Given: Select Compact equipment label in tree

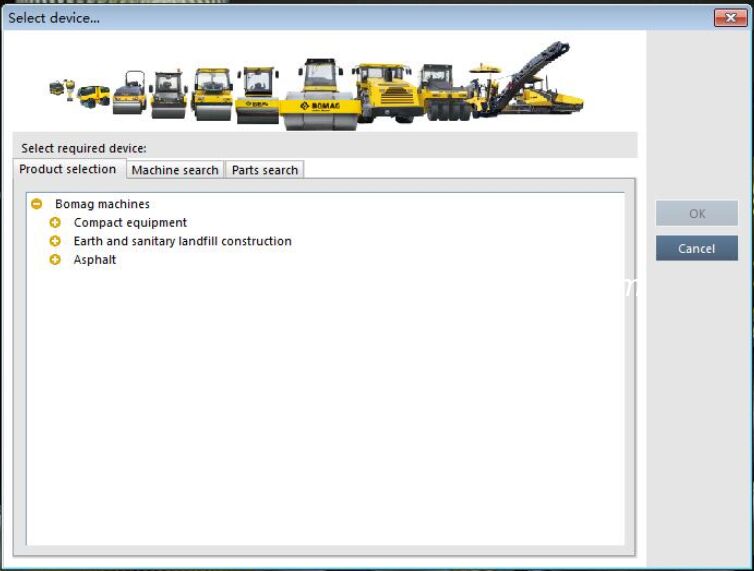Looking at the screenshot, I should tap(130, 223).
